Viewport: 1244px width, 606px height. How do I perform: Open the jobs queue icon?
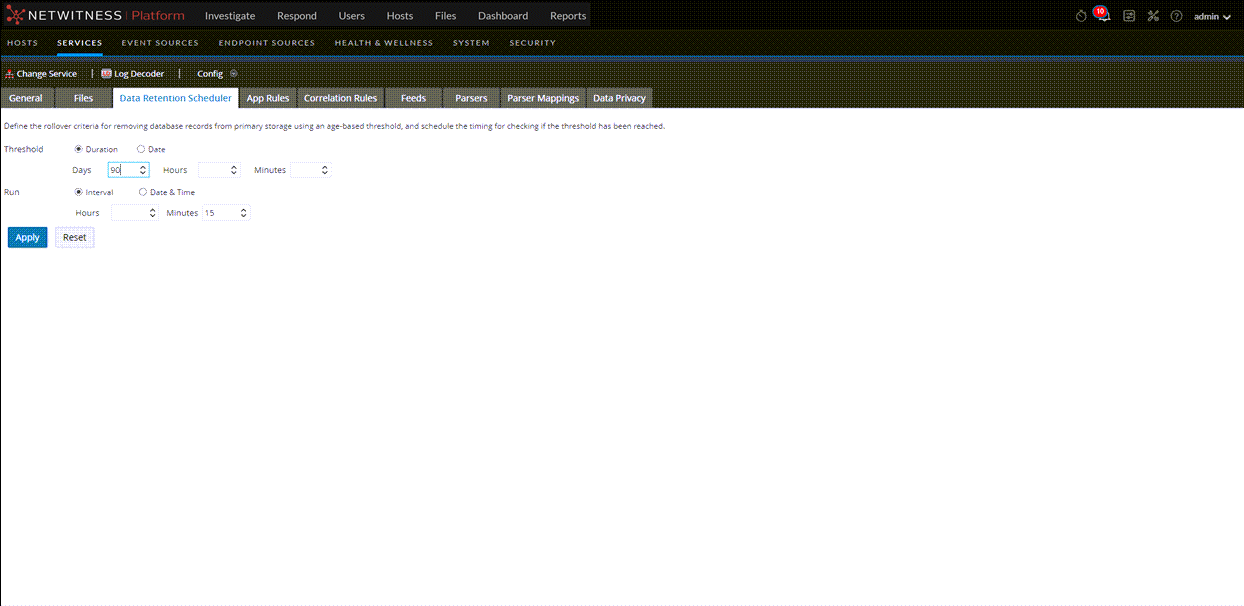click(1129, 15)
